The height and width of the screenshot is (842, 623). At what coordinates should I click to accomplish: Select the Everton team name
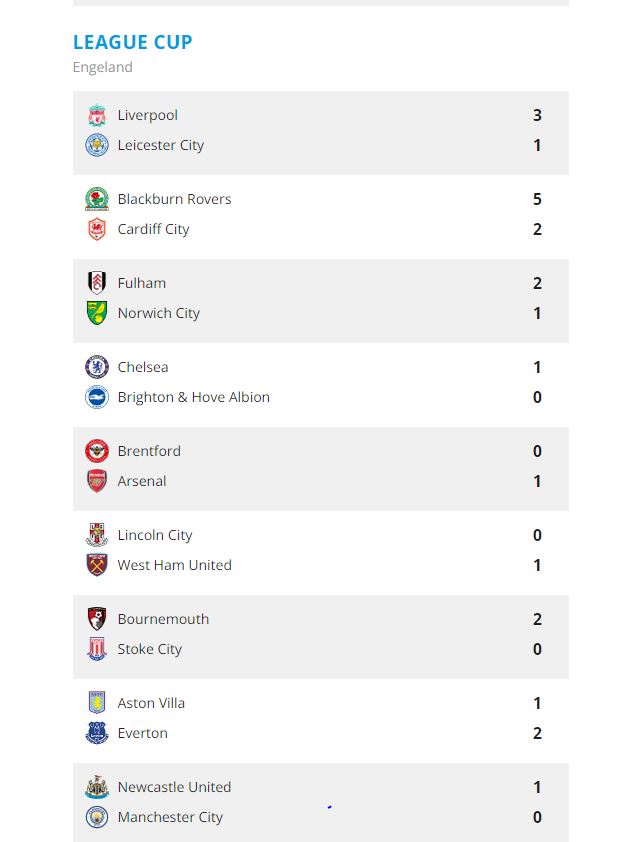point(142,733)
